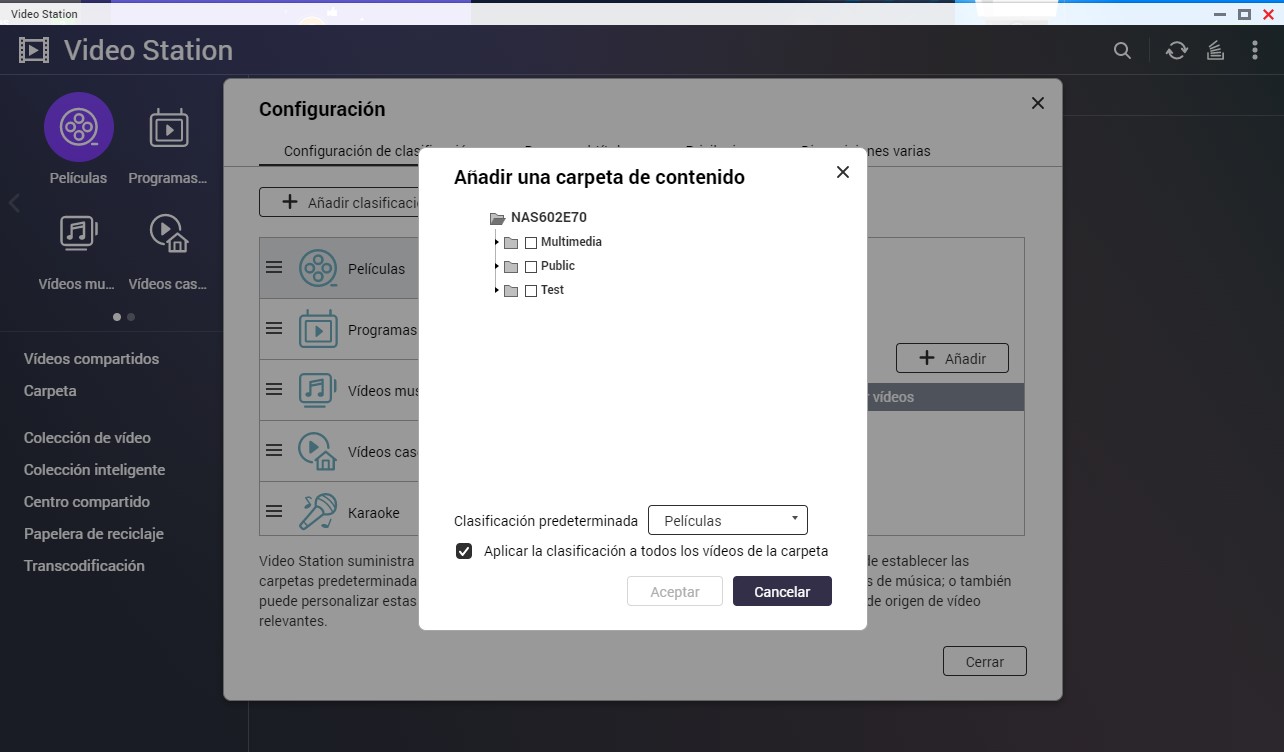Select the Vídeos musicales sidebar icon
This screenshot has width=1284, height=752.
pos(79,232)
